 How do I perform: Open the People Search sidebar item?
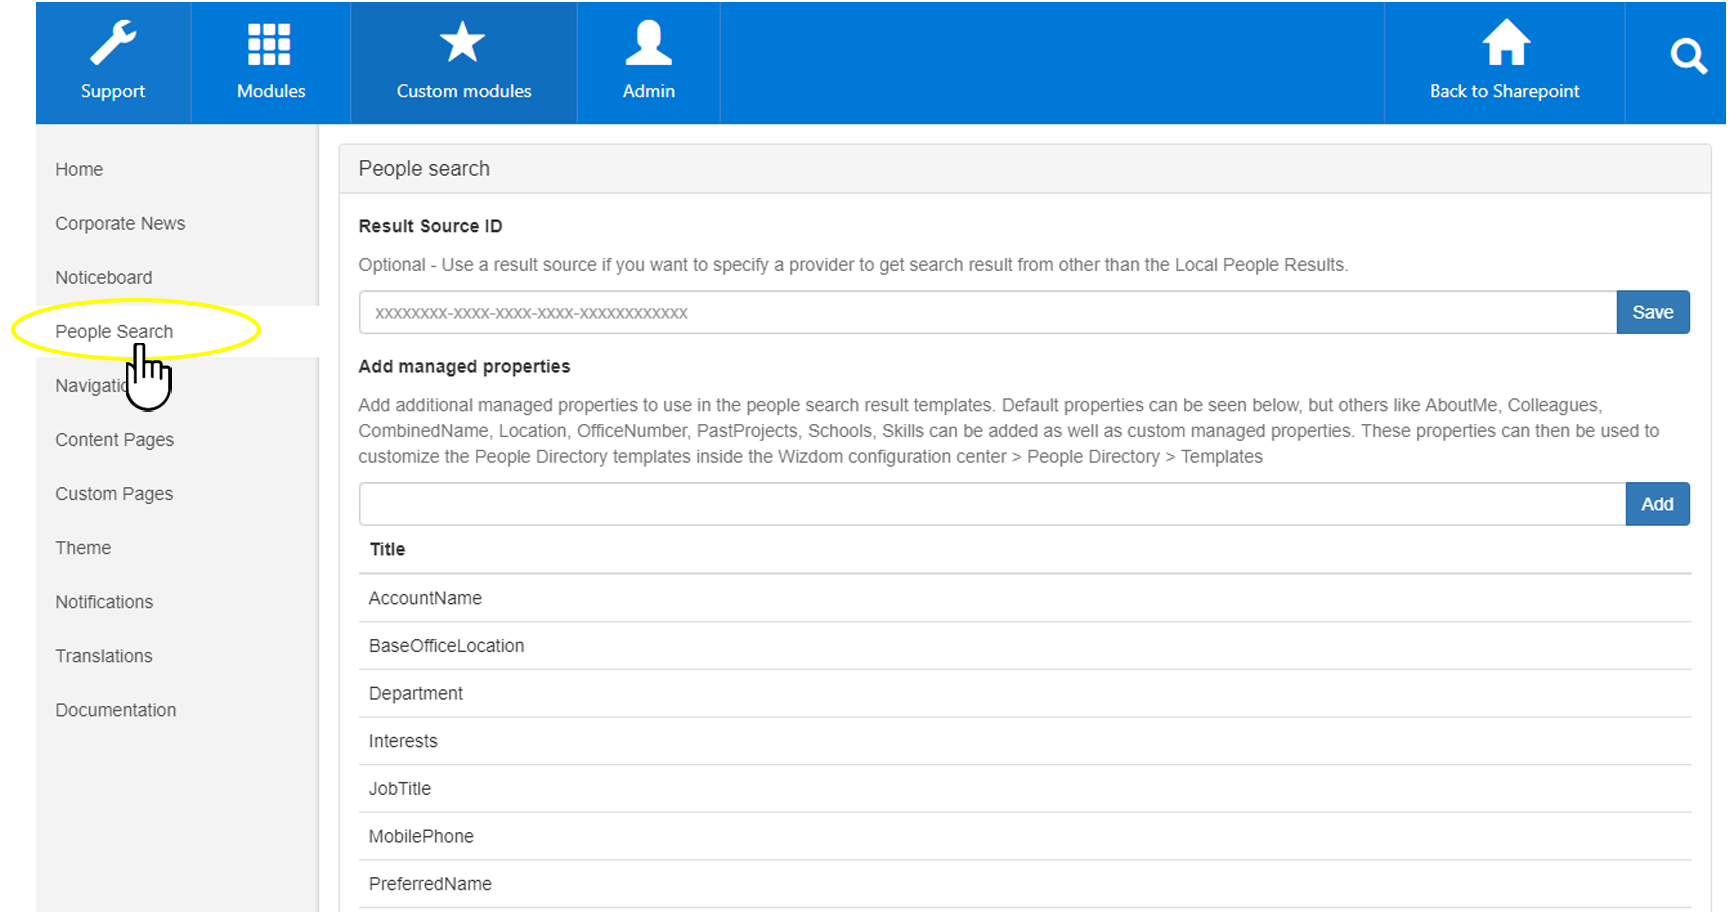(114, 332)
